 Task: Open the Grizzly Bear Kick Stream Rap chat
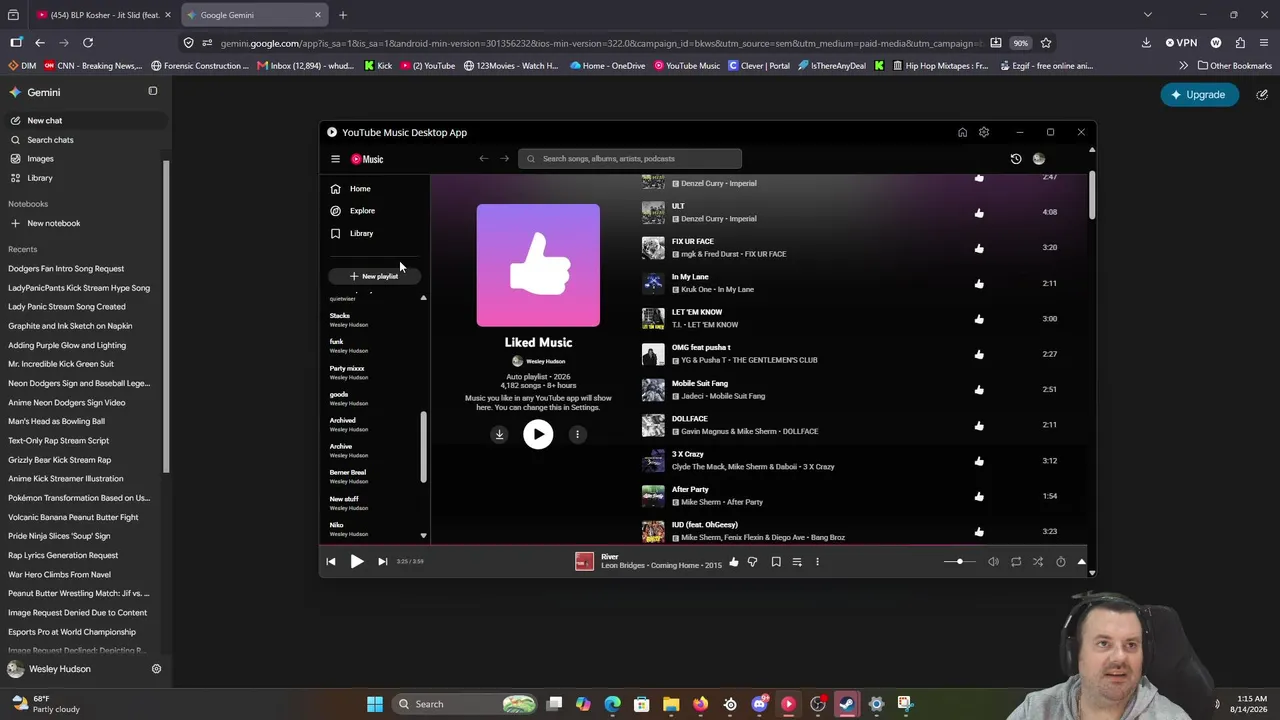click(x=60, y=460)
